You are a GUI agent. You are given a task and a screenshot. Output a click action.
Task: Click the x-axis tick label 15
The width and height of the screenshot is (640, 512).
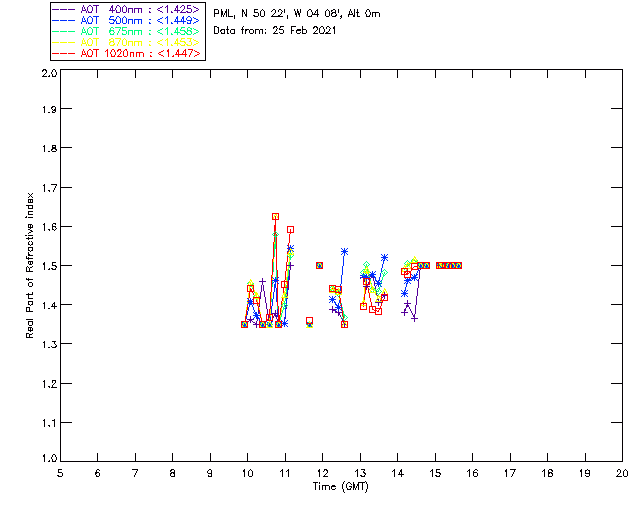435,473
